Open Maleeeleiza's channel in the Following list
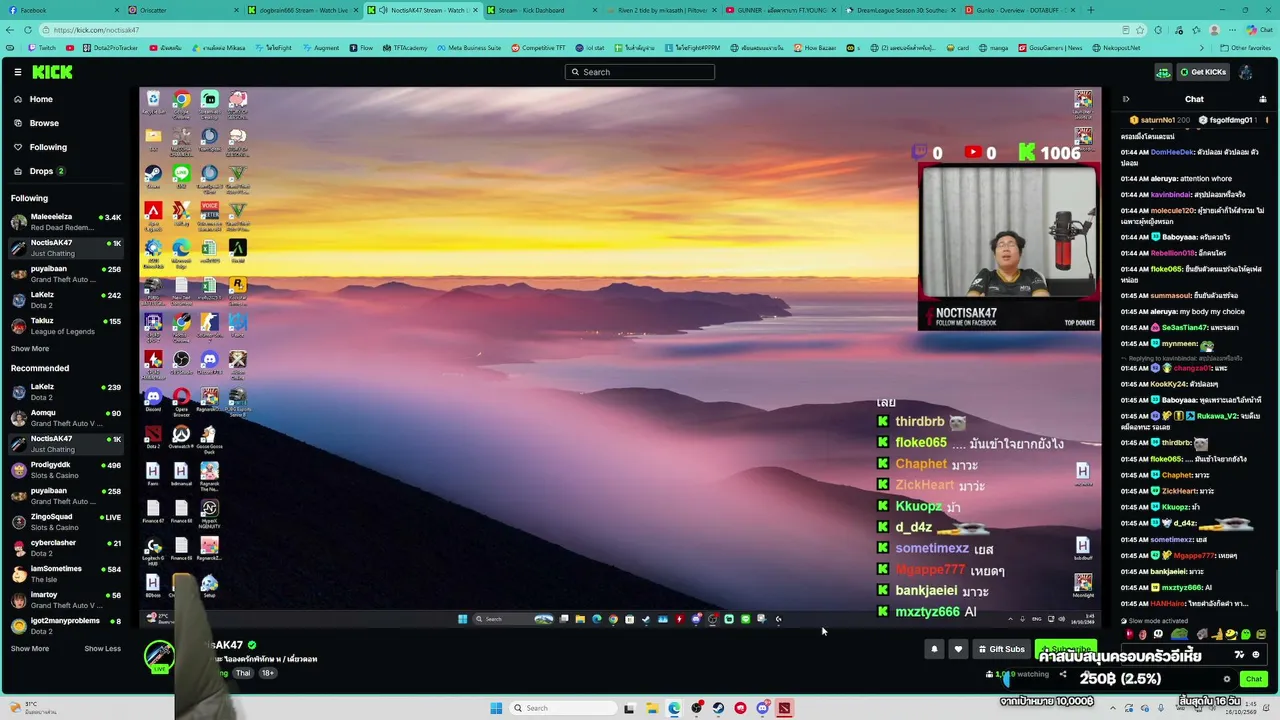Screen dimensions: 1280x720 (66, 222)
